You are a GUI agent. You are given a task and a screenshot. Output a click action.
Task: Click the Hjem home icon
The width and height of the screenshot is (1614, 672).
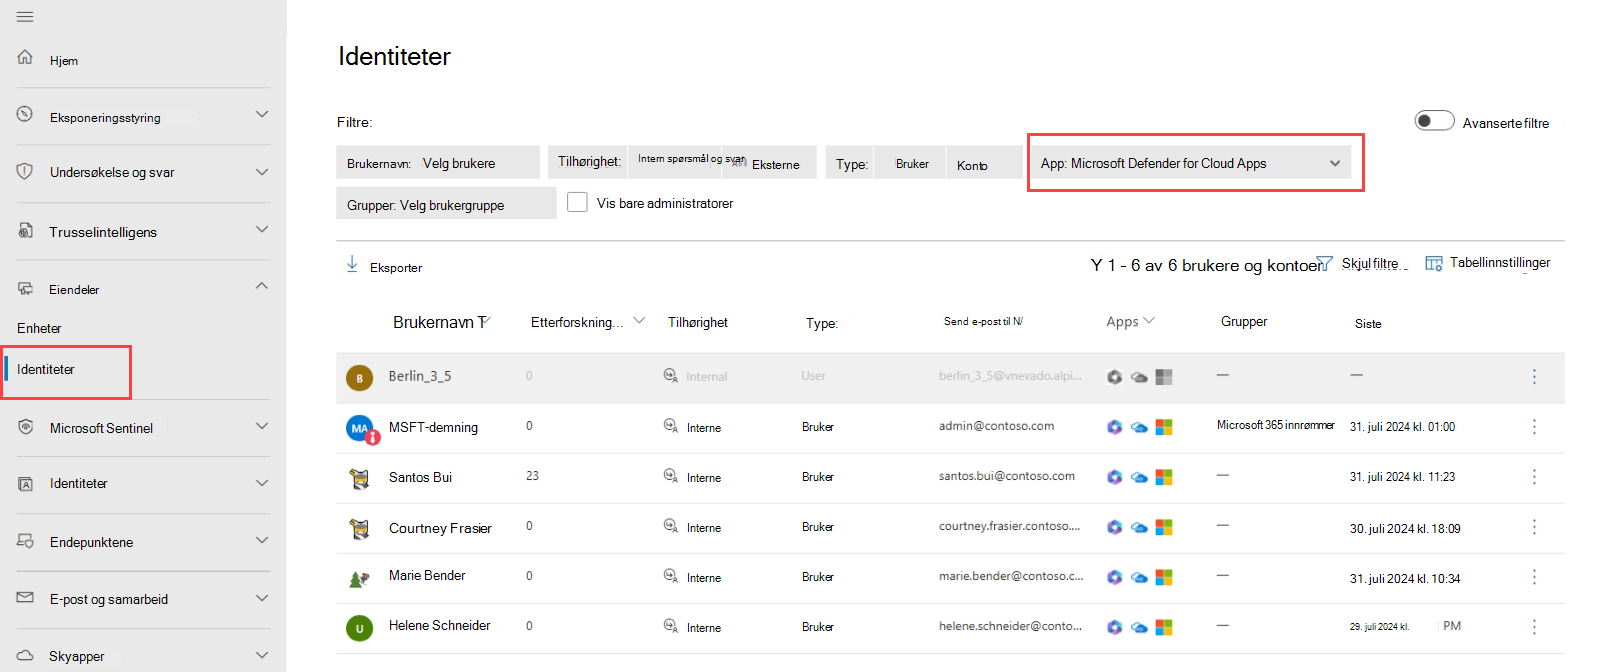point(25,57)
